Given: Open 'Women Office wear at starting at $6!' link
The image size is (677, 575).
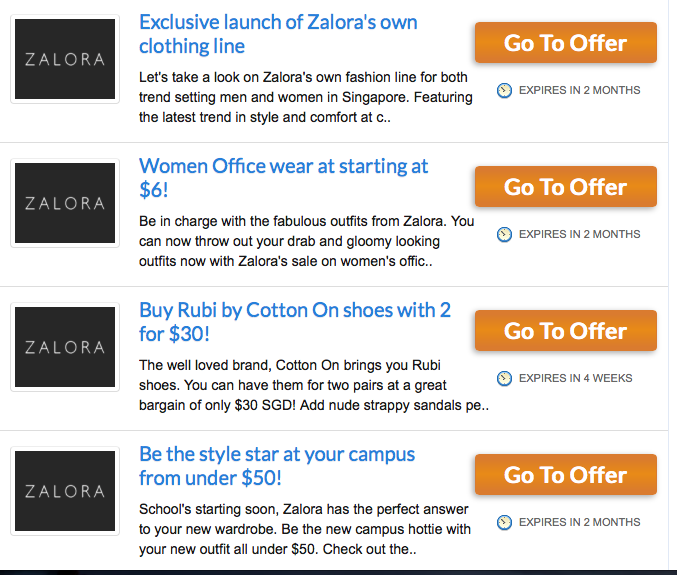Looking at the screenshot, I should [x=283, y=178].
